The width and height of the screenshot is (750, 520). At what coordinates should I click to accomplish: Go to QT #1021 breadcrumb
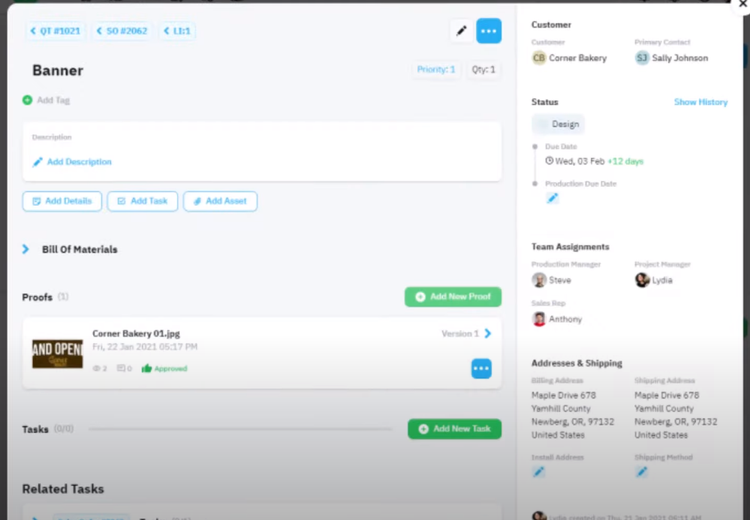(56, 31)
